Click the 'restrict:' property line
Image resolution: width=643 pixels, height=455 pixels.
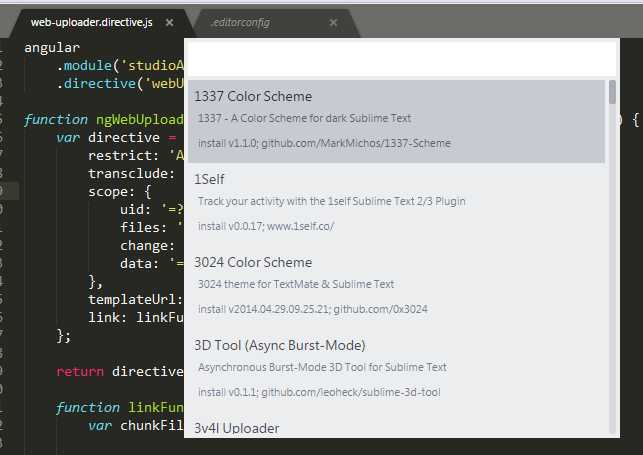(x=136, y=155)
